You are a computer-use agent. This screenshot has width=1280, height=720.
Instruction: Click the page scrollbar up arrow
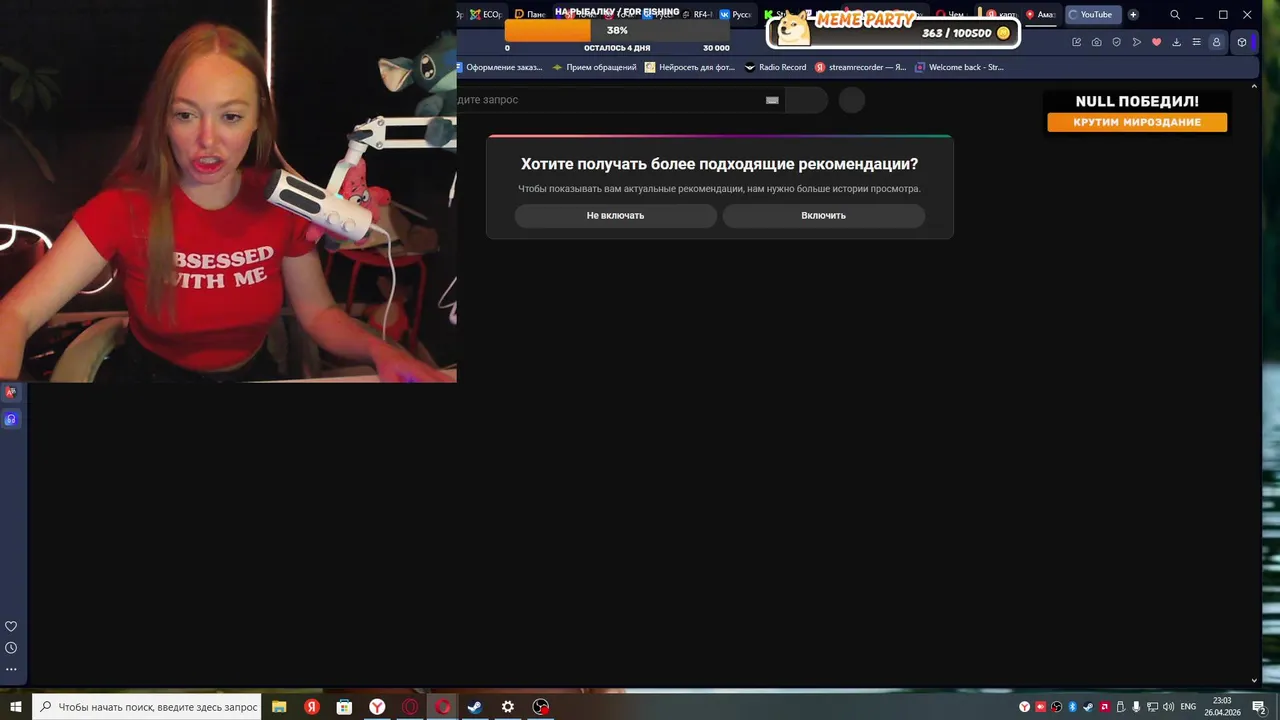[1254, 86]
